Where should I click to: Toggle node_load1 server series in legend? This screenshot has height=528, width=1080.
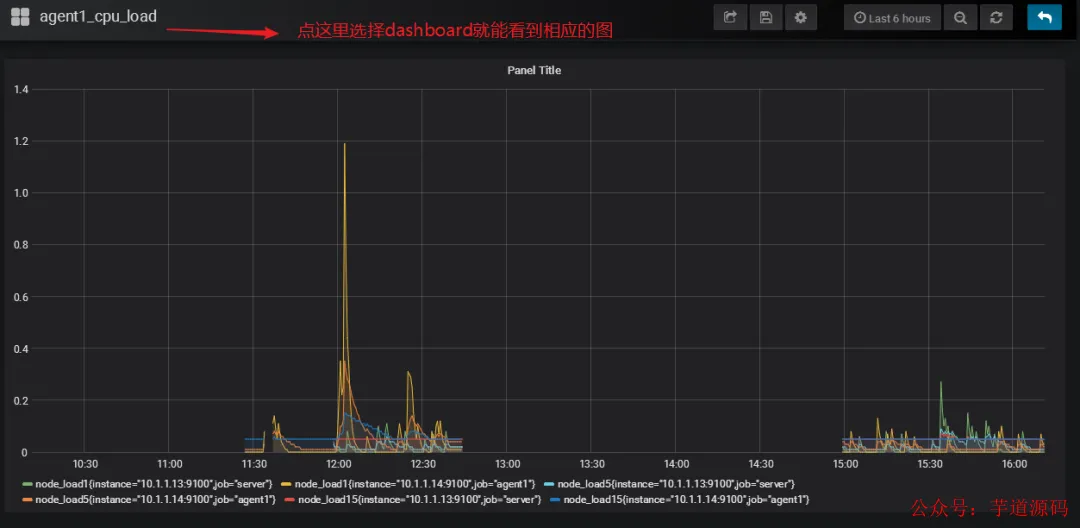pos(154,485)
